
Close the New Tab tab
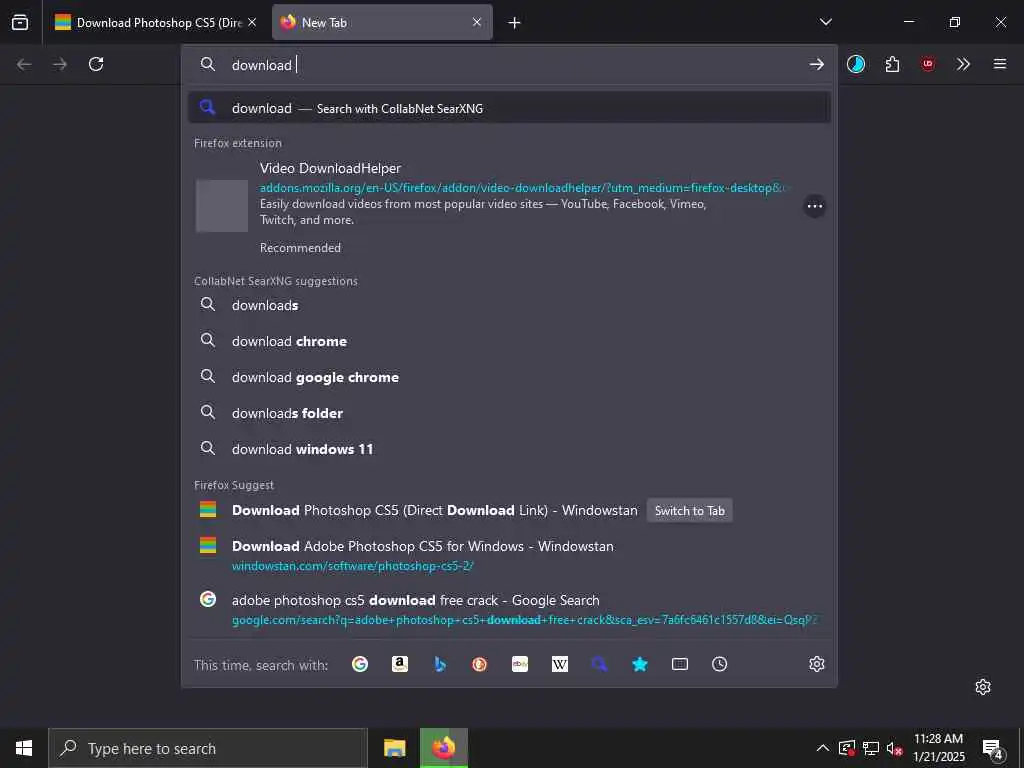477,22
